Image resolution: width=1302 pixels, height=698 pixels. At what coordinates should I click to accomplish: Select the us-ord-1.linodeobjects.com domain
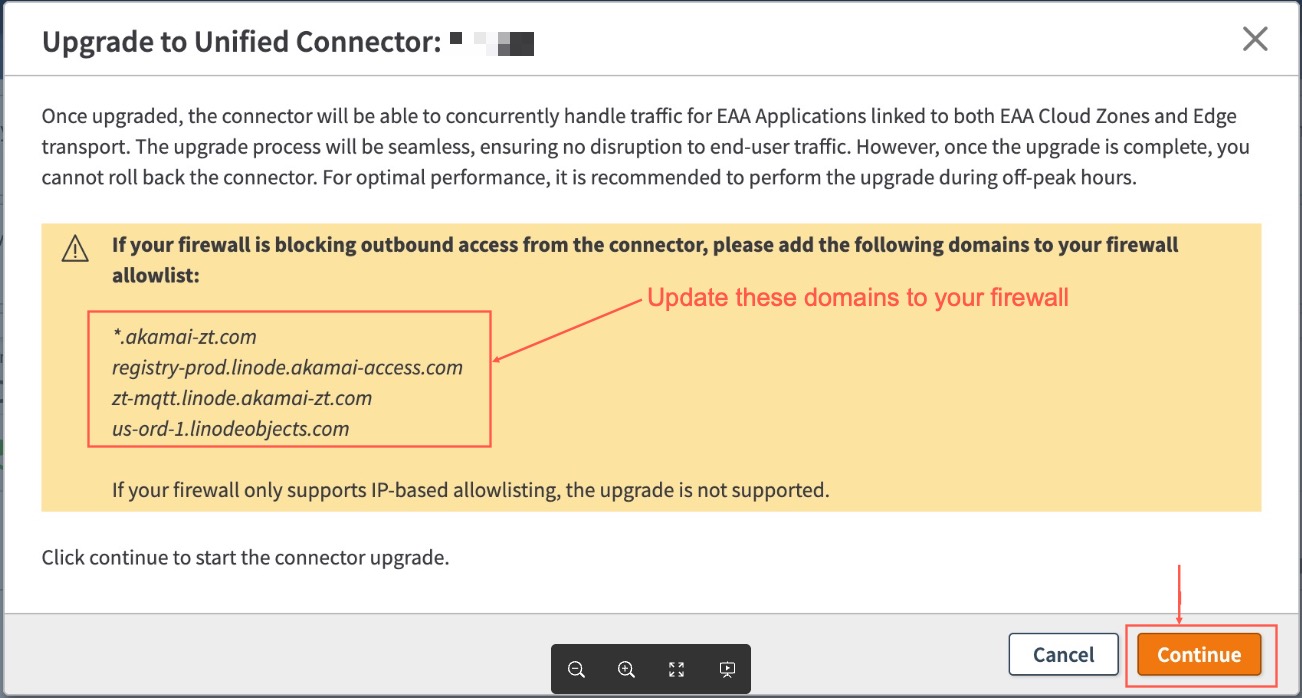230,429
